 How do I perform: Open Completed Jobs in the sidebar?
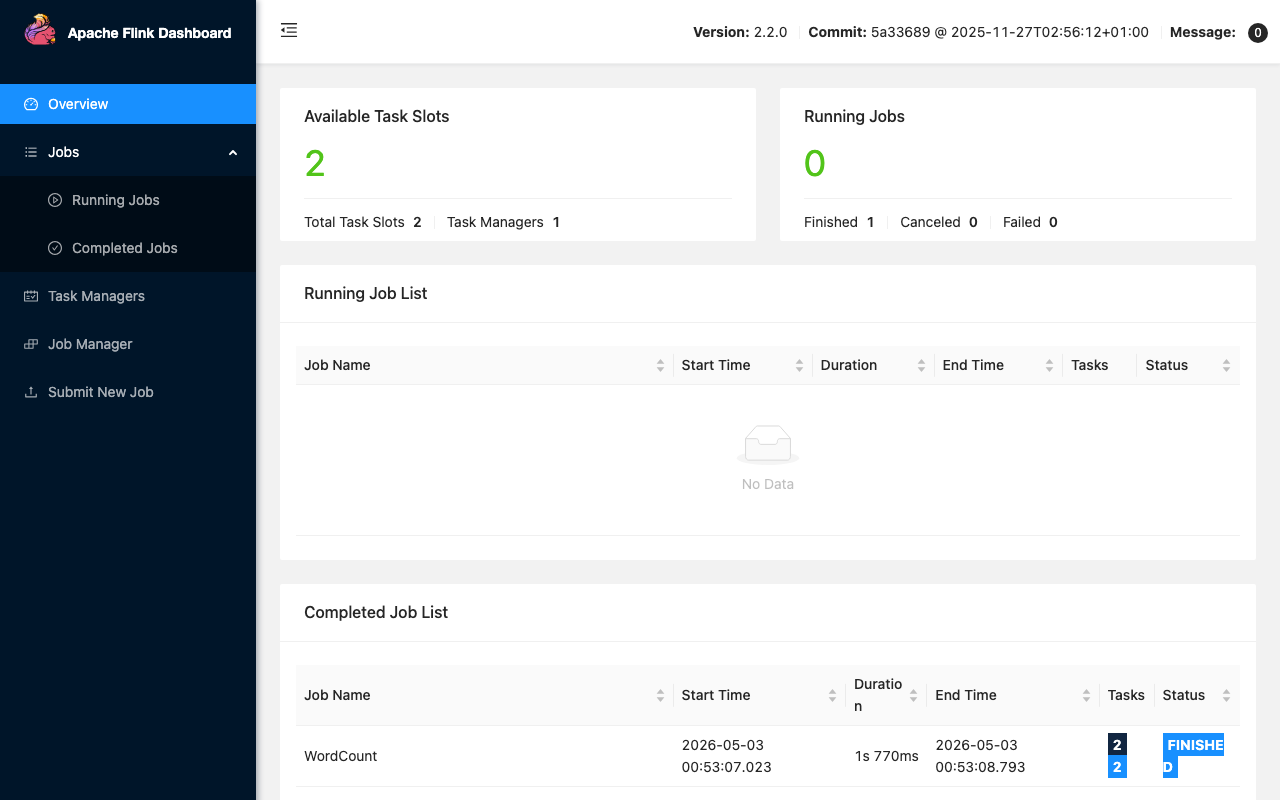128,248
